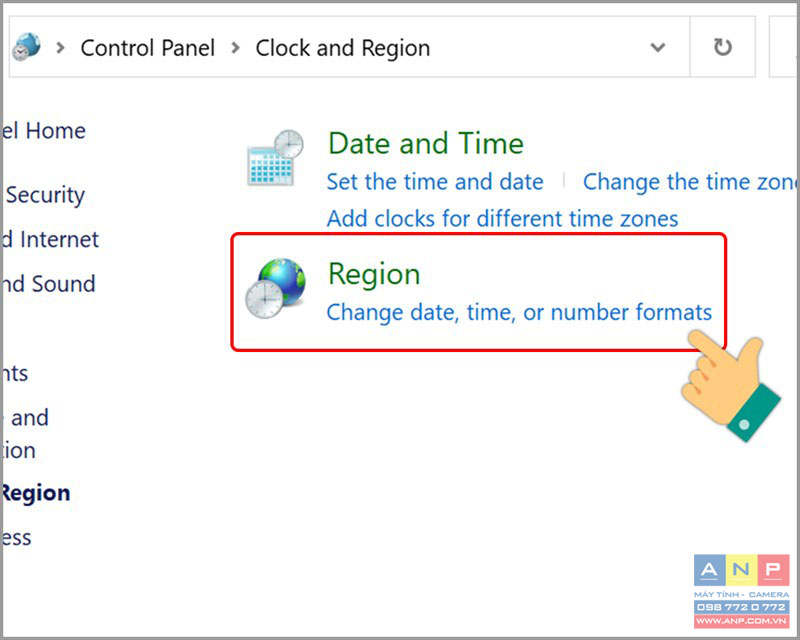This screenshot has width=800, height=640.
Task: Open Change date, time, or number formats
Action: [519, 312]
